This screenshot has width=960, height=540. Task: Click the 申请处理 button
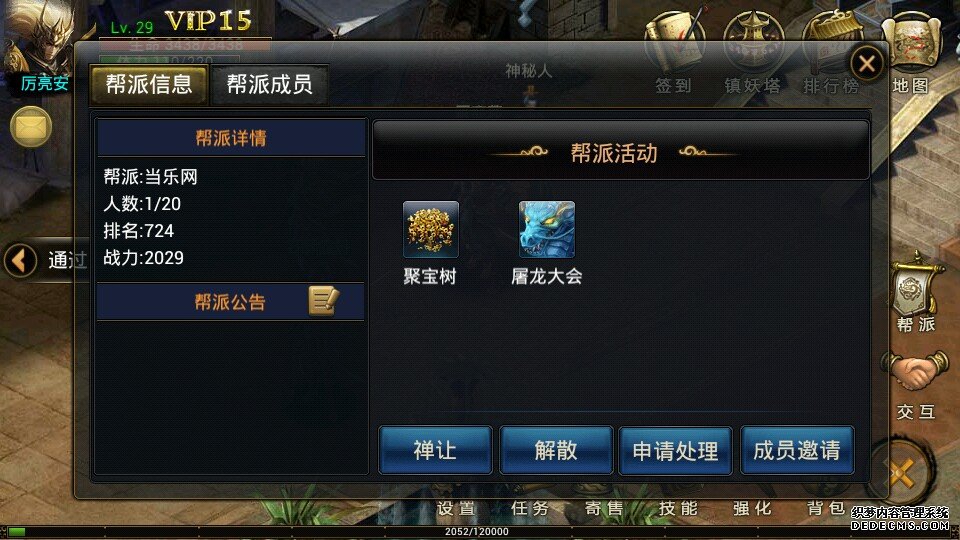(x=675, y=451)
